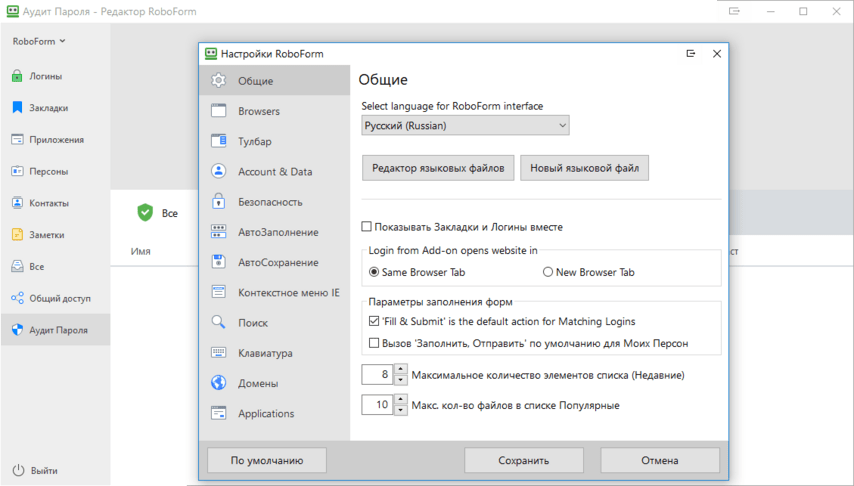This screenshot has height=486, width=854.
Task: Uncheck 'Fill & Submit' default action checkbox
Action: [374, 321]
